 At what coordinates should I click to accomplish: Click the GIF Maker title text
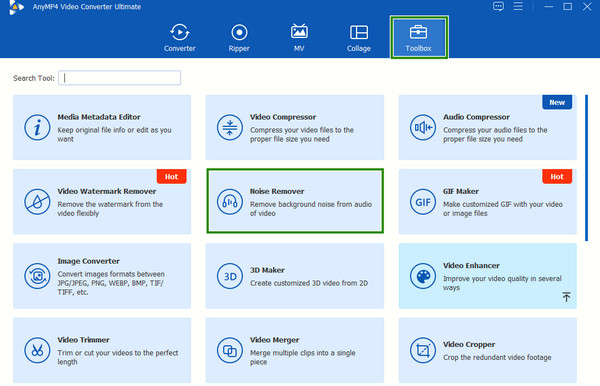(x=461, y=191)
